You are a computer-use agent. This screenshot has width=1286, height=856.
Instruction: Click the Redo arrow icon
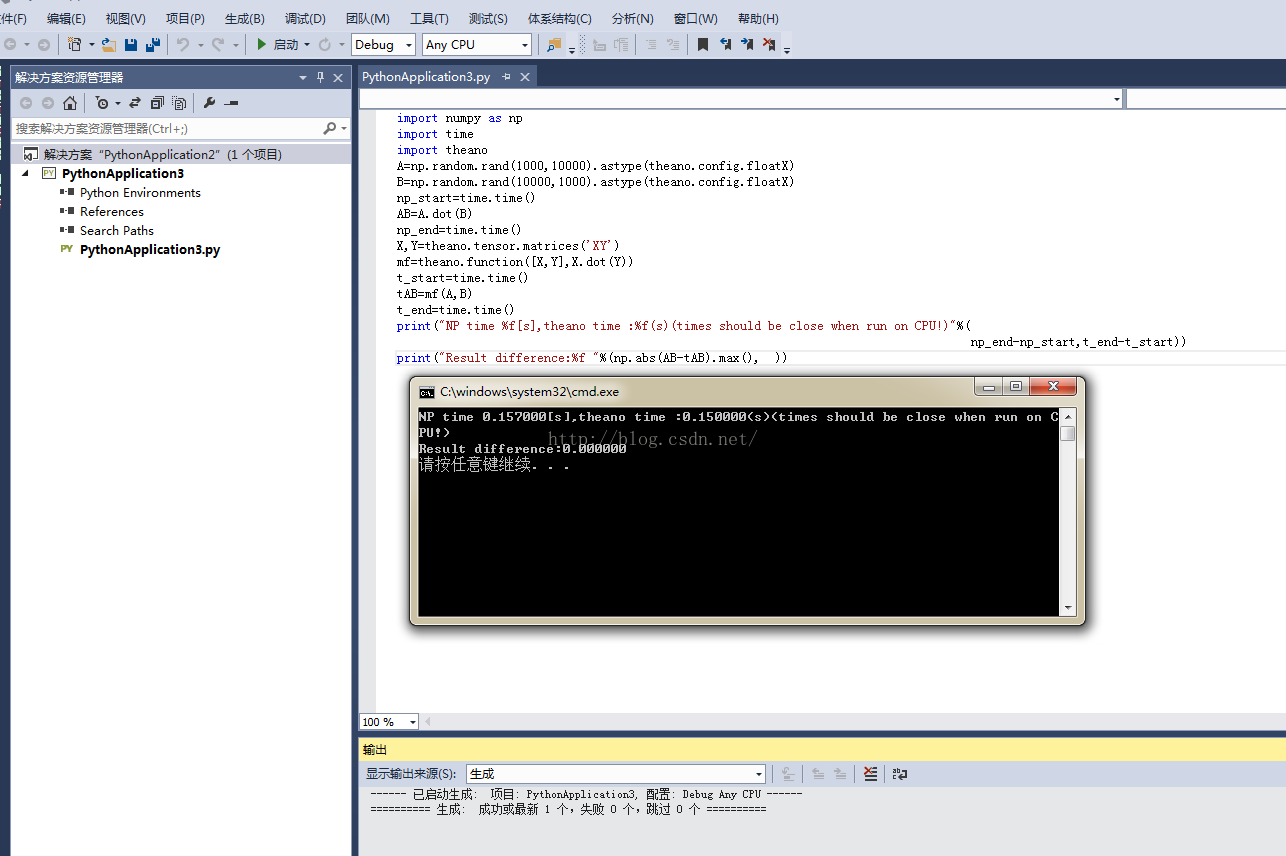point(218,44)
